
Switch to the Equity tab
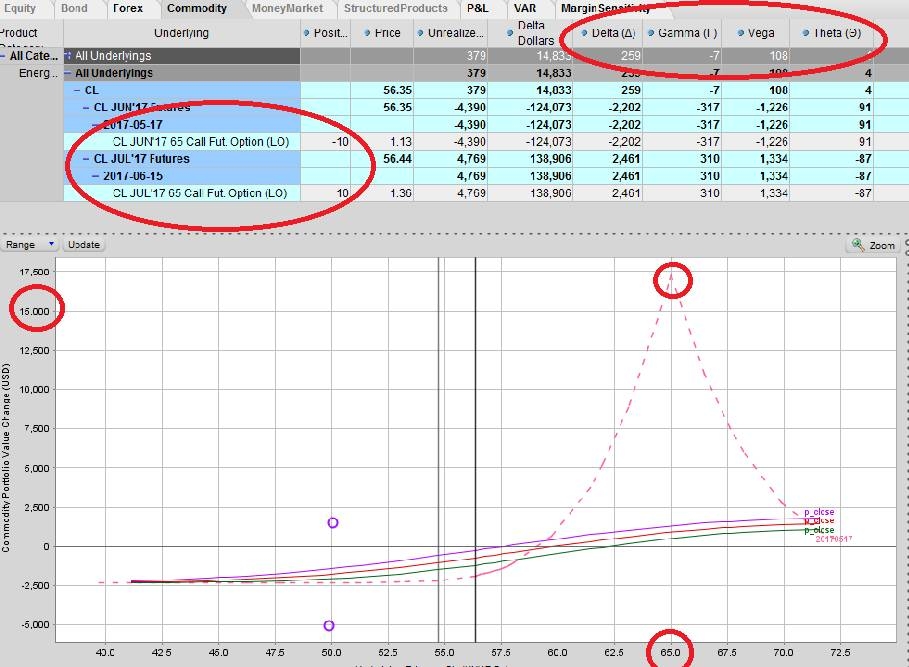point(21,9)
